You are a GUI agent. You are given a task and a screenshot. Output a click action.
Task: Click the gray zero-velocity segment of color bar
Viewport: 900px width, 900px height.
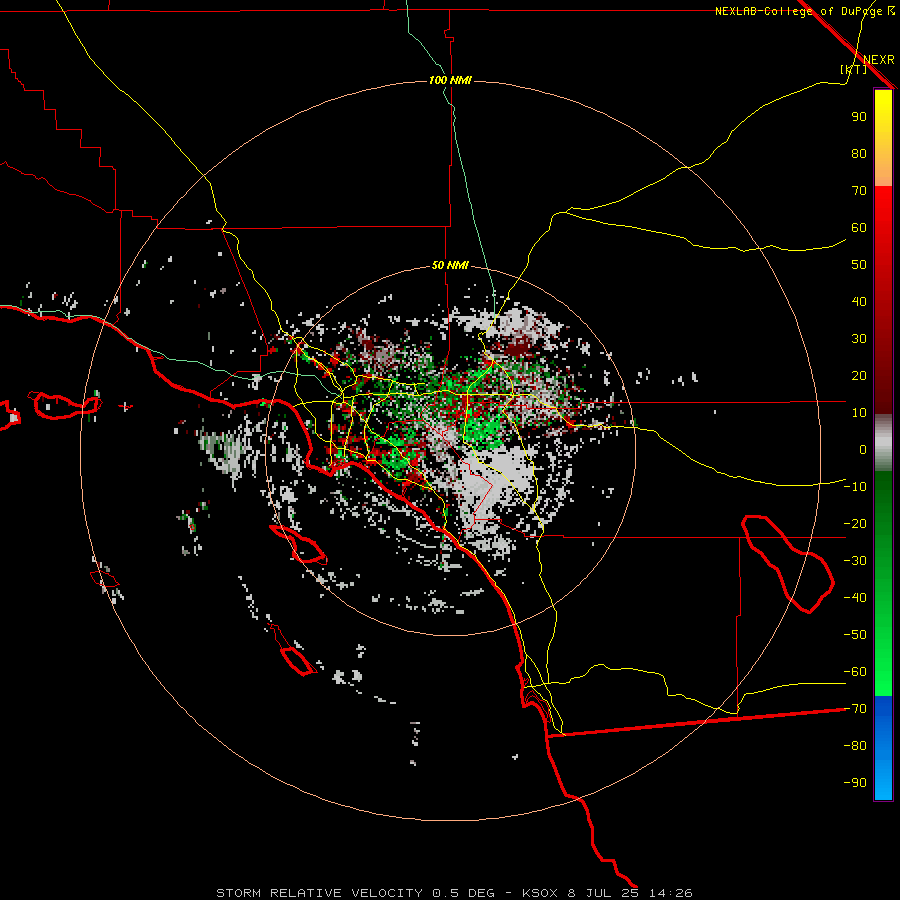[x=883, y=443]
